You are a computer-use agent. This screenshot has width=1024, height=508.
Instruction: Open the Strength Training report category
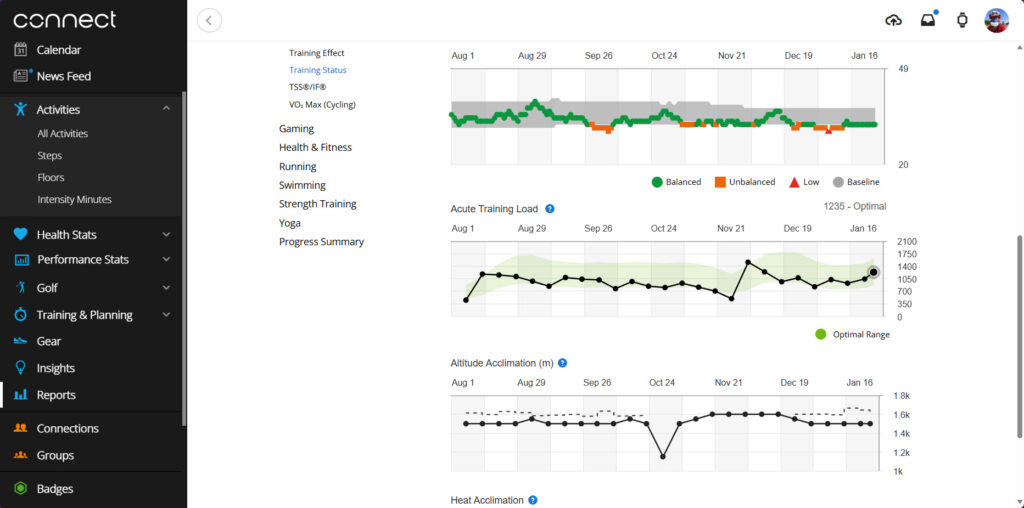(x=317, y=204)
